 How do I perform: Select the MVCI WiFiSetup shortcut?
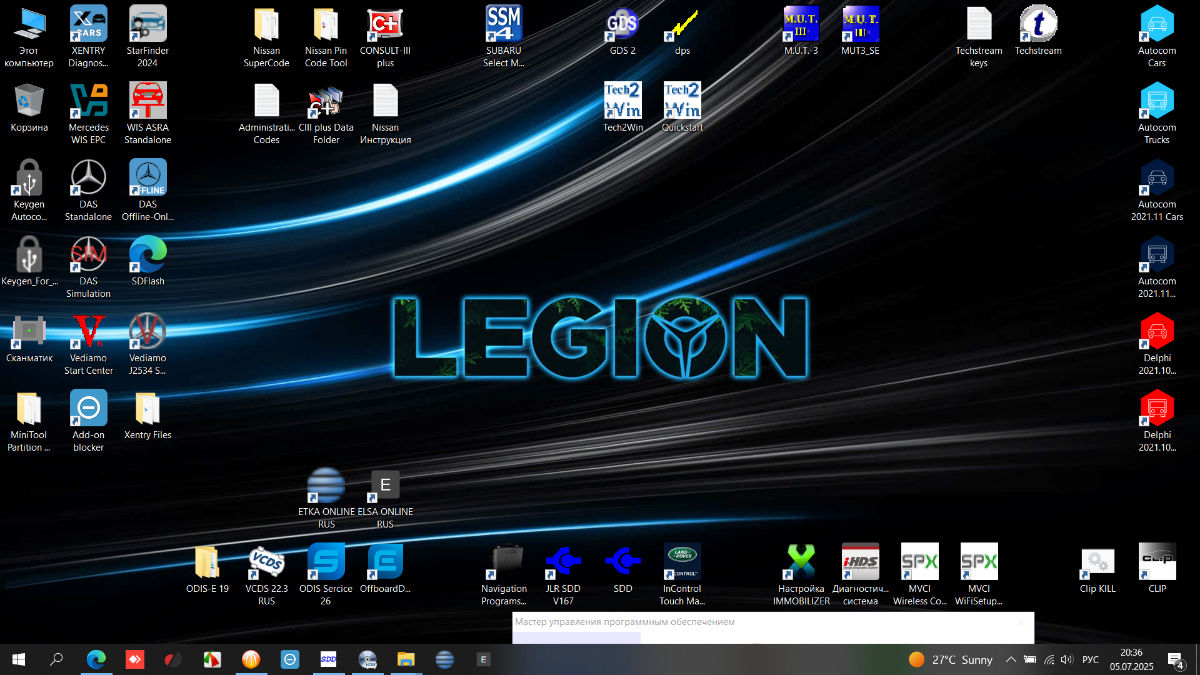(979, 562)
